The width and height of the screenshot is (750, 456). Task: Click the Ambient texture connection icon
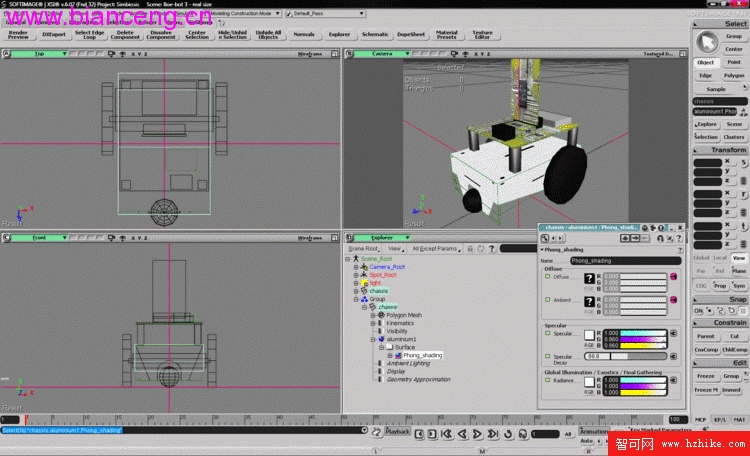(x=673, y=300)
